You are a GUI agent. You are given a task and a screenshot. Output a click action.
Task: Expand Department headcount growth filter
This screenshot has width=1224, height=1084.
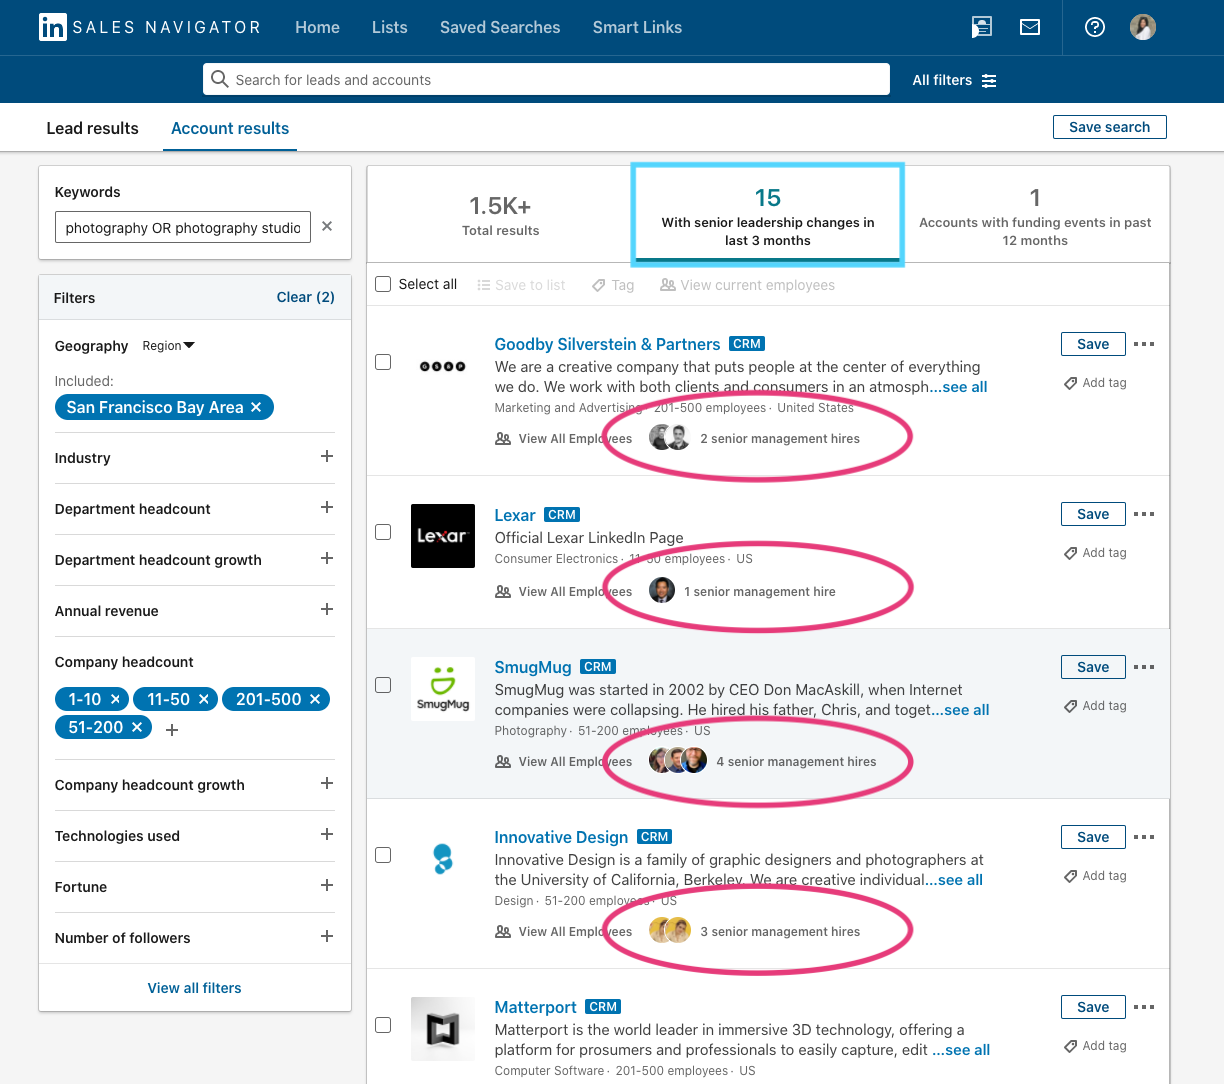tap(327, 558)
